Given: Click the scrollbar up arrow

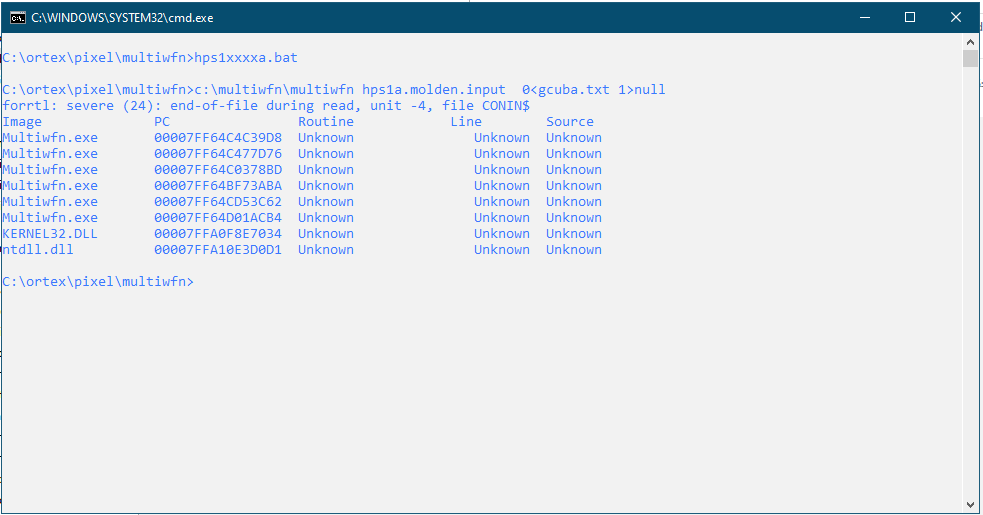Looking at the screenshot, I should 970,42.
